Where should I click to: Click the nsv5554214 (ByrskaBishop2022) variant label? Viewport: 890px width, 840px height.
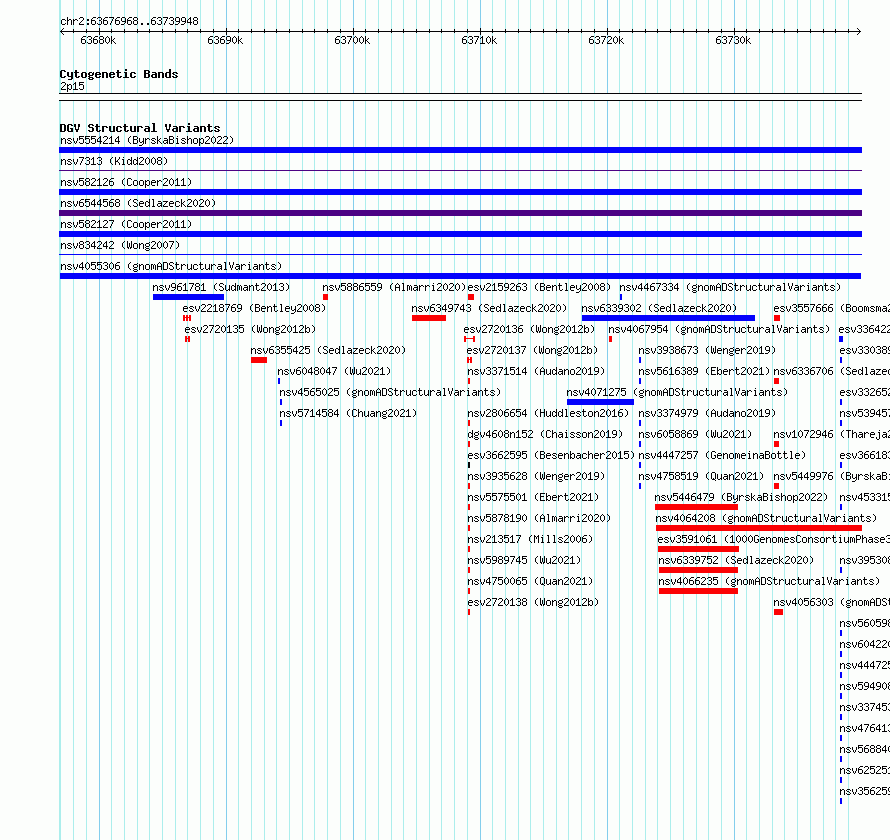pyautogui.click(x=147, y=140)
